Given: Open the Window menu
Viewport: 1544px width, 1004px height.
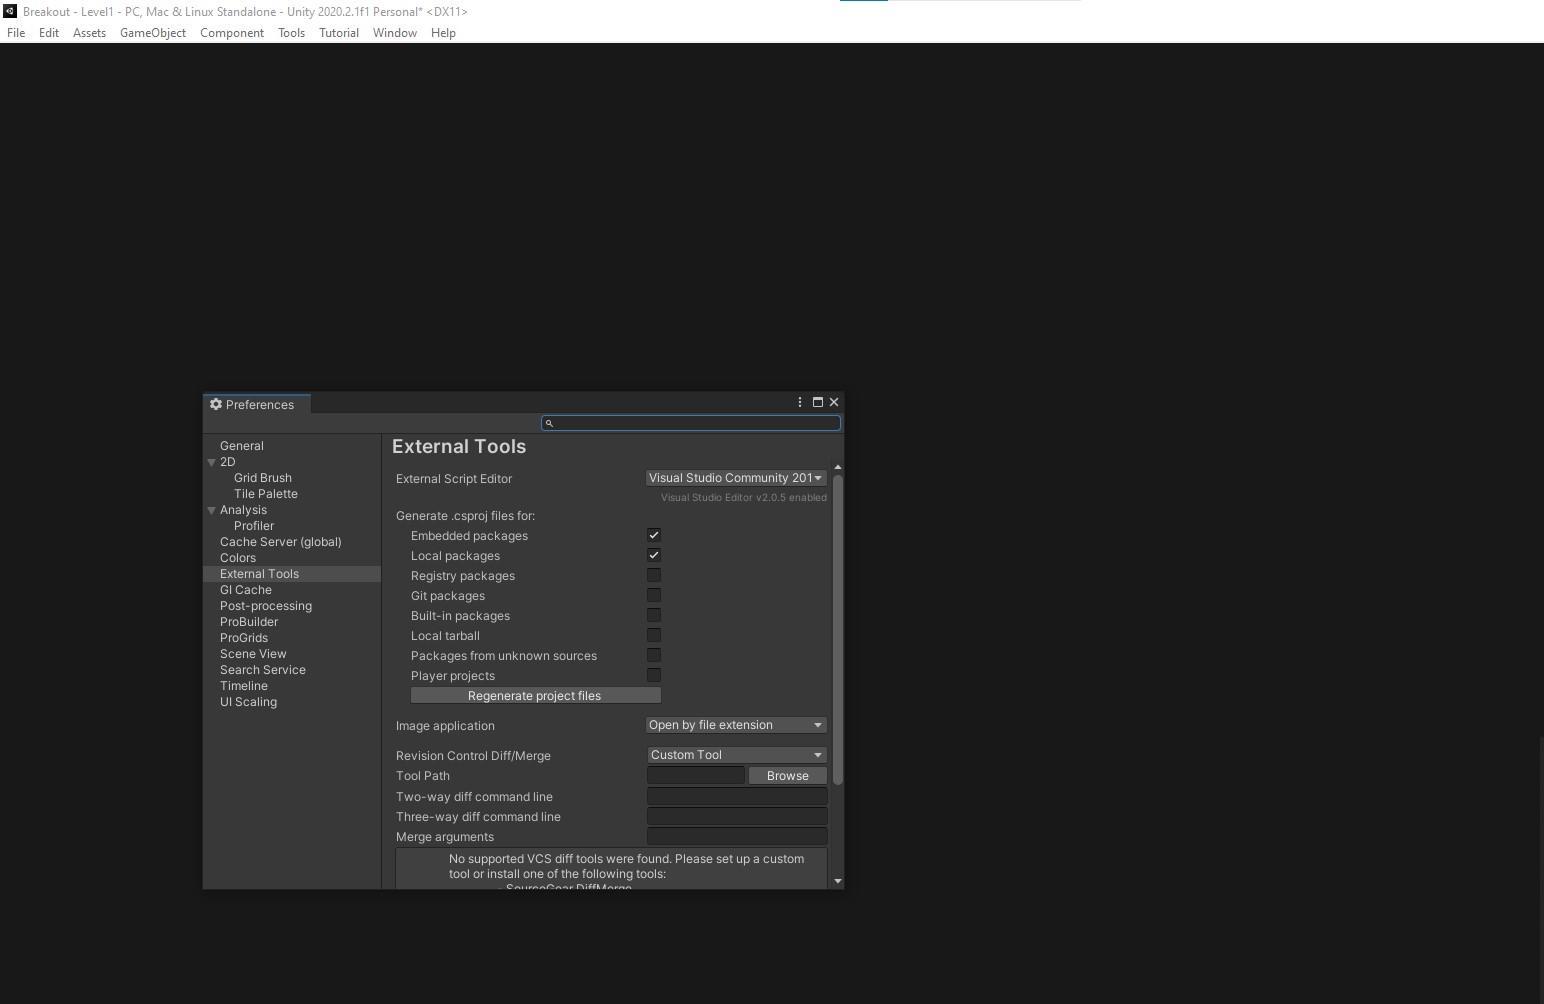Looking at the screenshot, I should (x=395, y=33).
